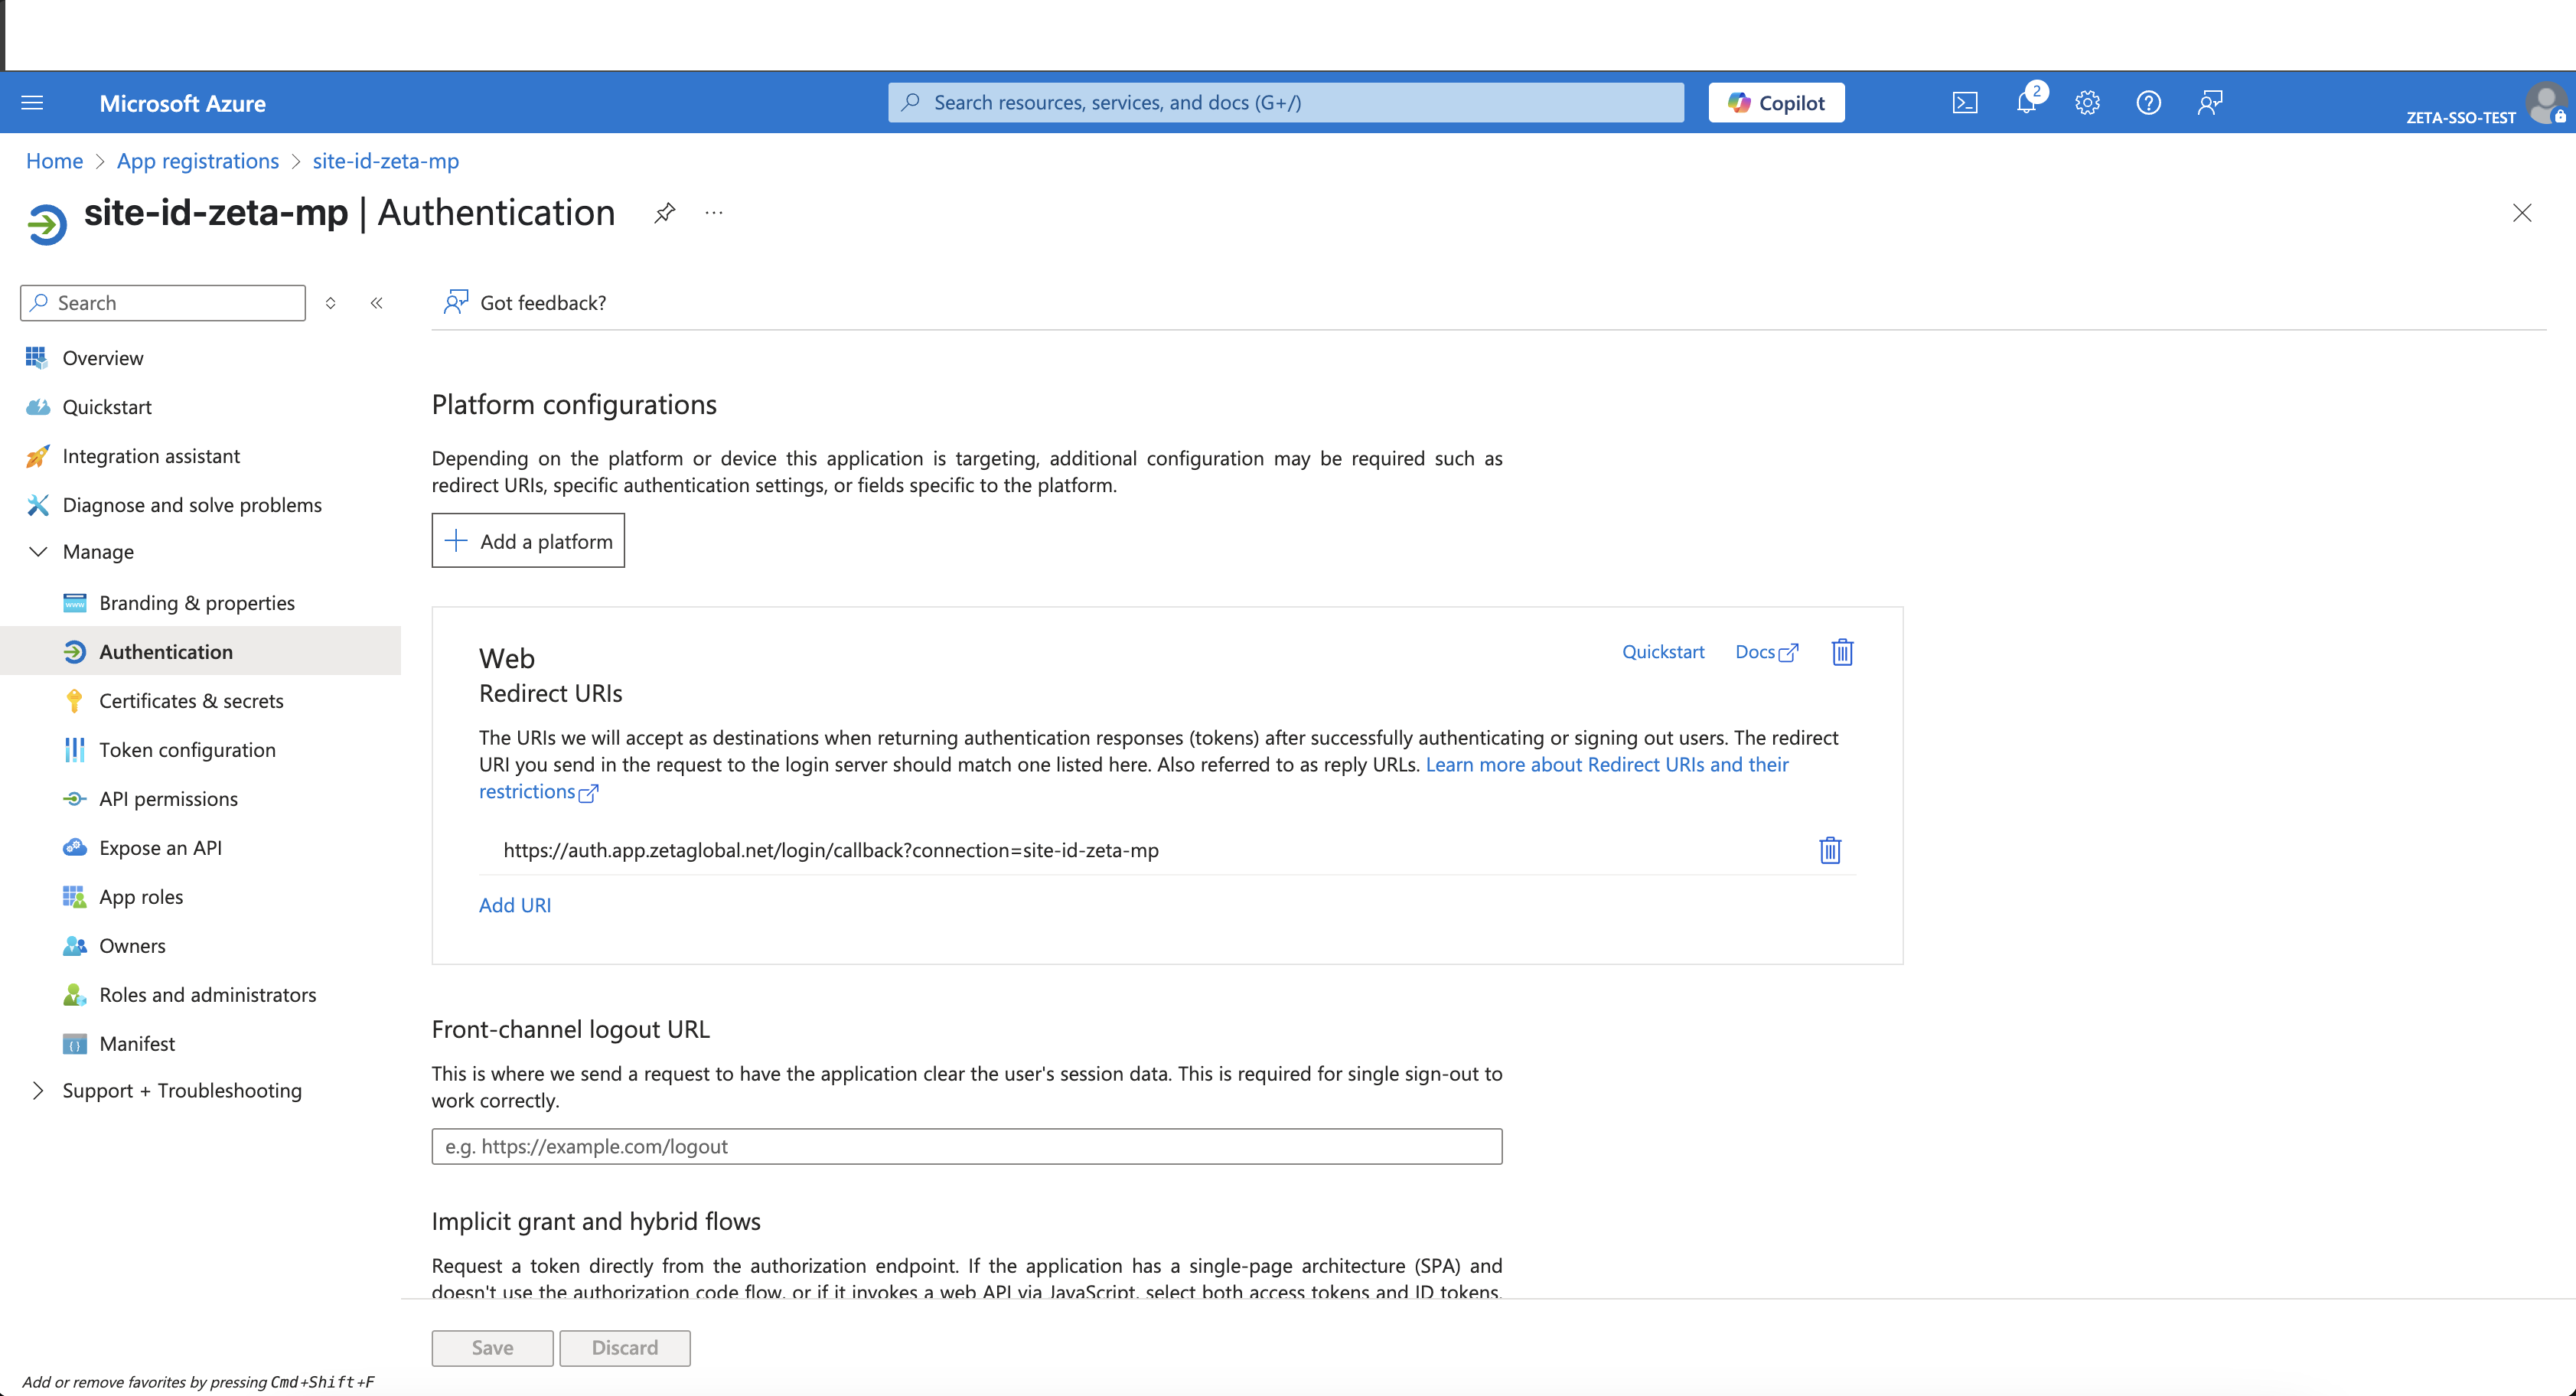The height and width of the screenshot is (1396, 2576).
Task: Click the Add a platform button
Action: click(527, 540)
